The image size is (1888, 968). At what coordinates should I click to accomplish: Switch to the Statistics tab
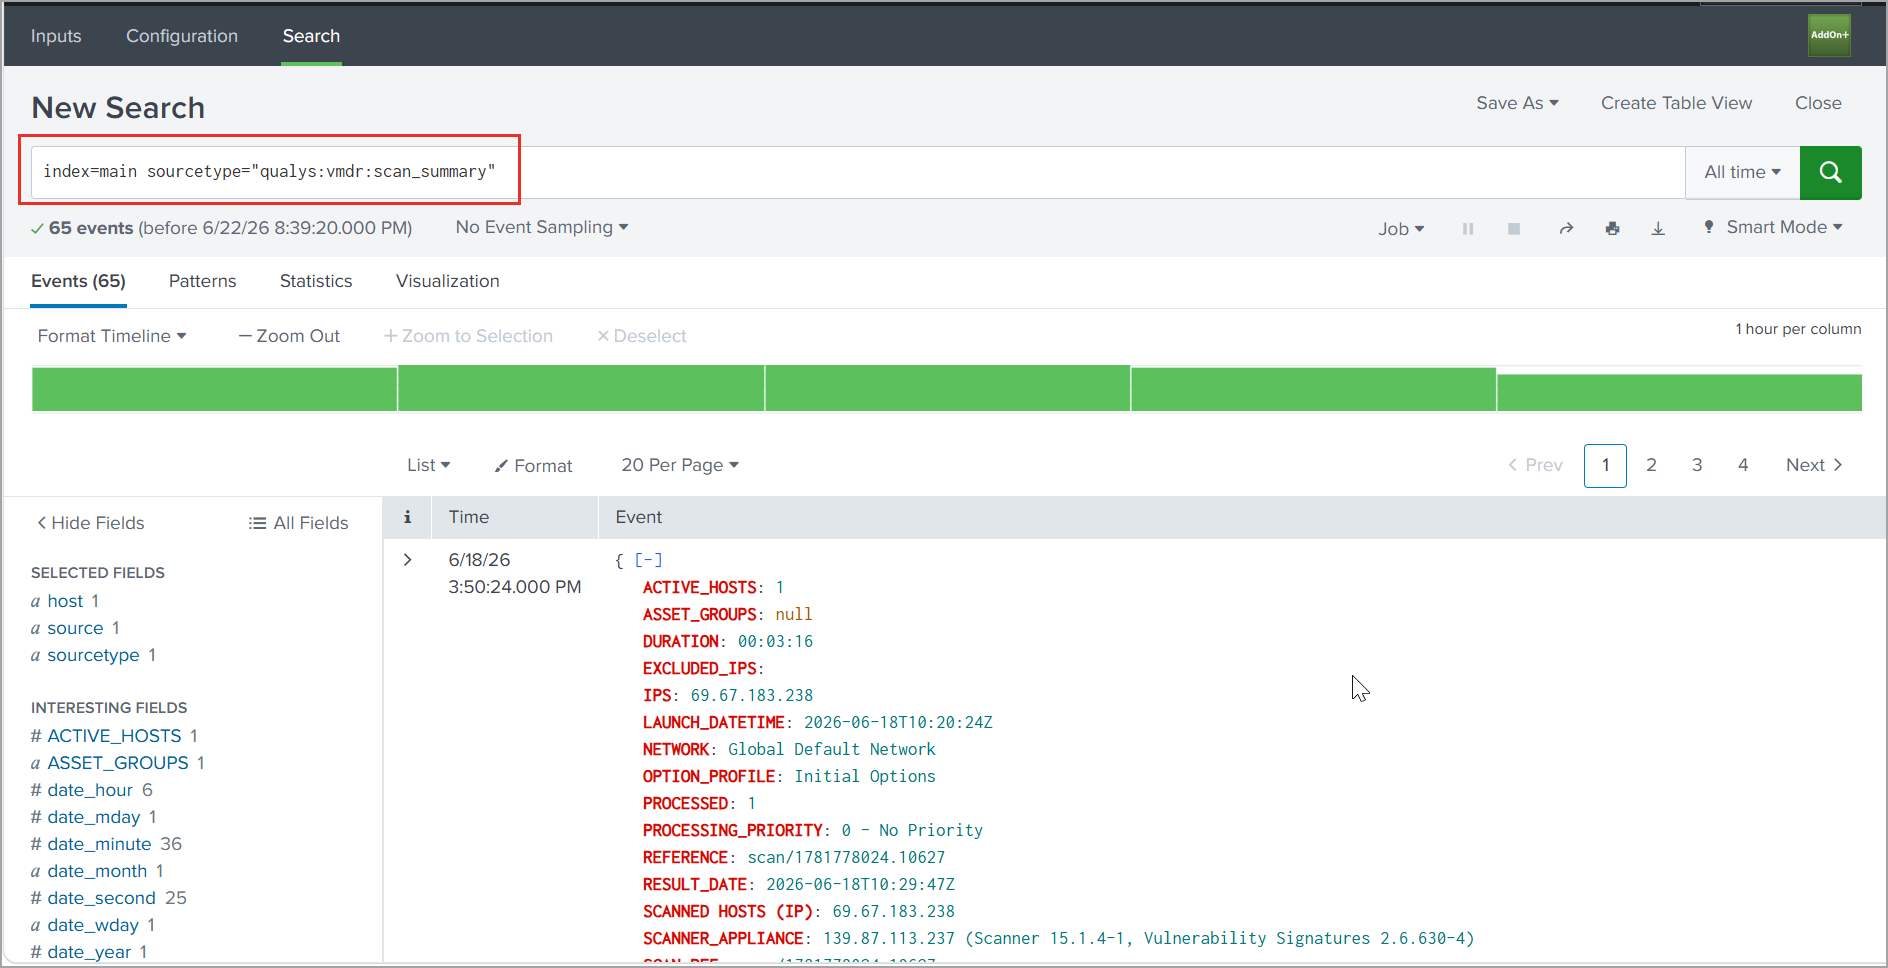click(x=316, y=281)
